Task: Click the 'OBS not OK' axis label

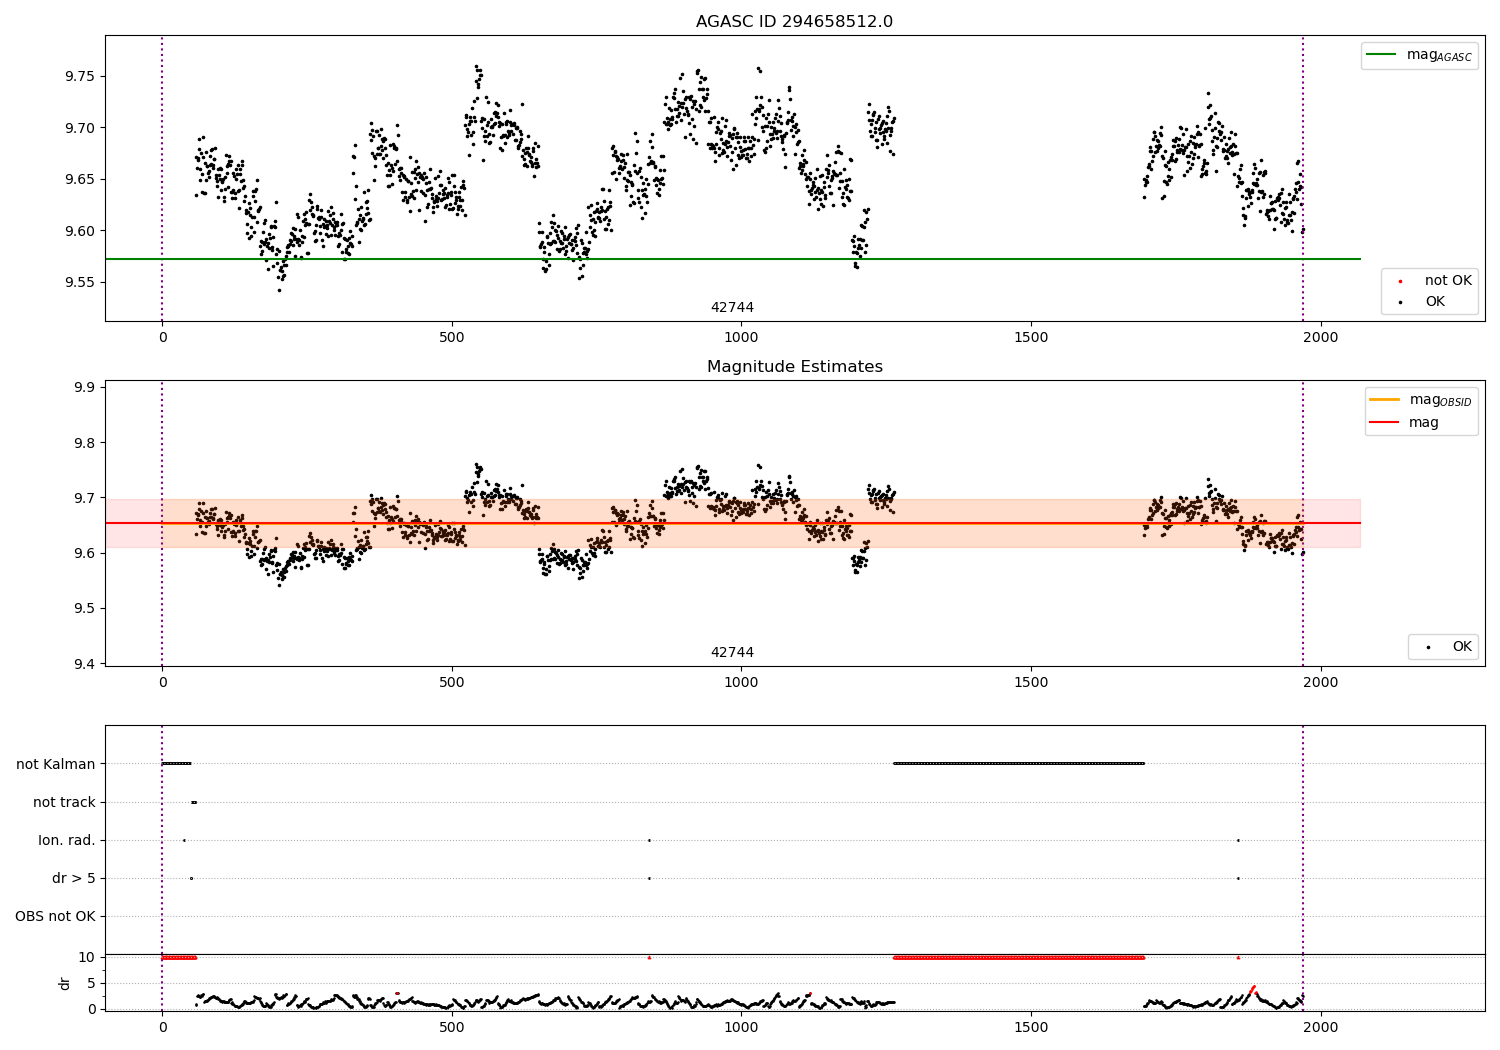Action: 56,916
